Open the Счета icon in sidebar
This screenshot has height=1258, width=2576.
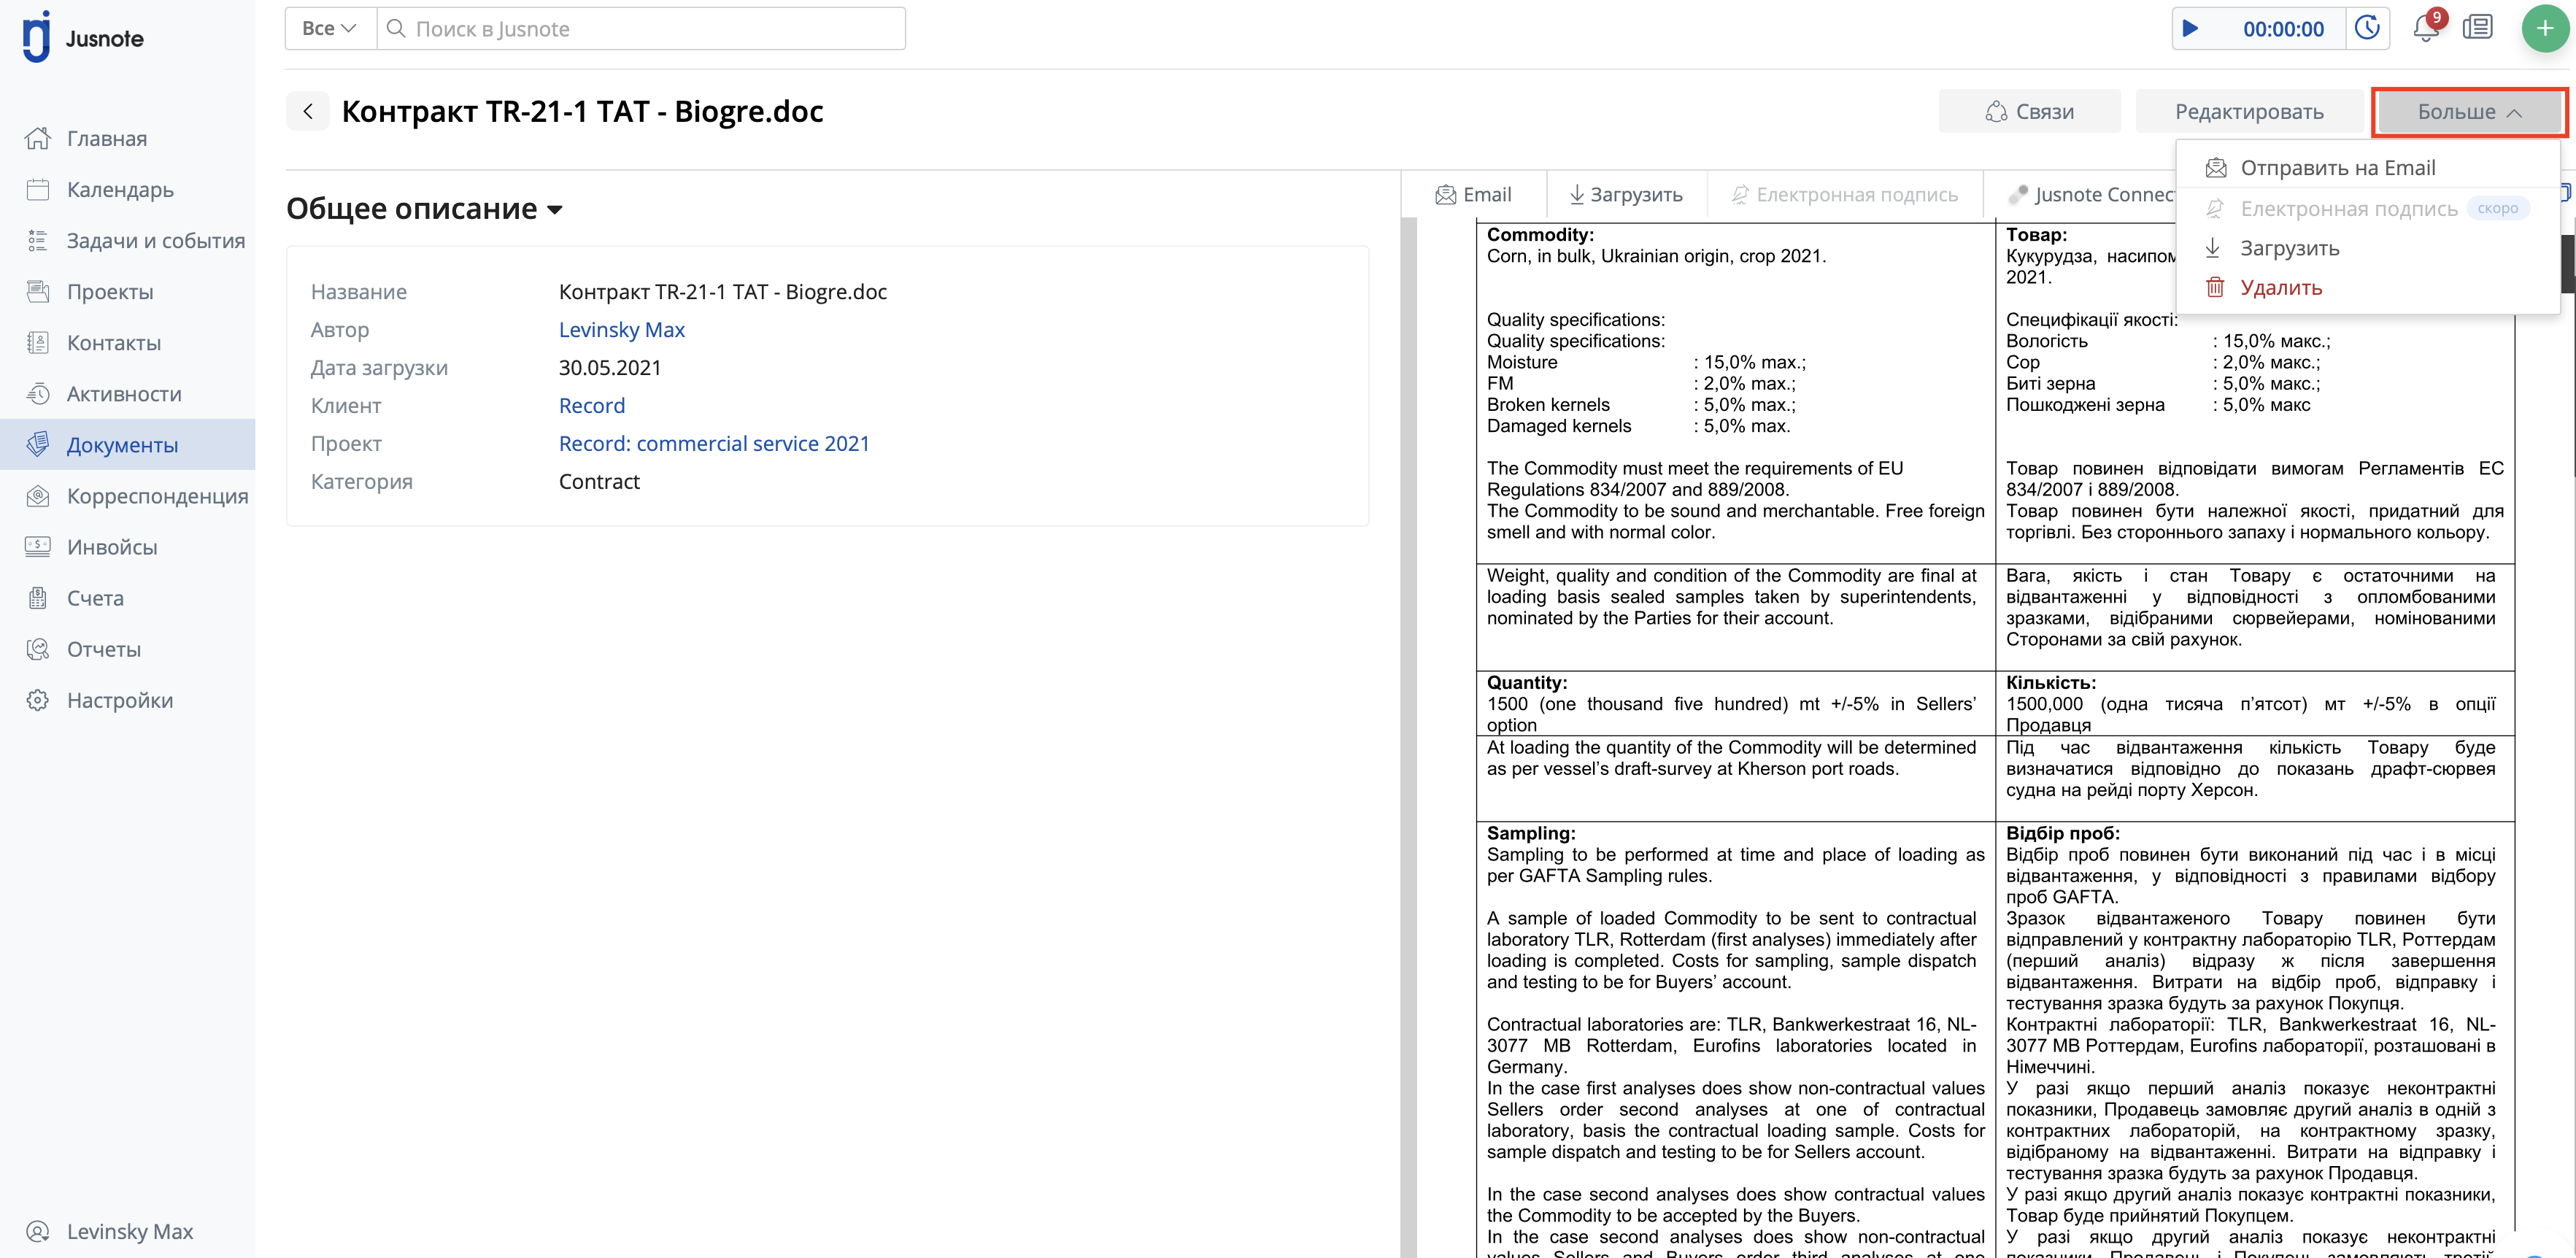pos(38,597)
